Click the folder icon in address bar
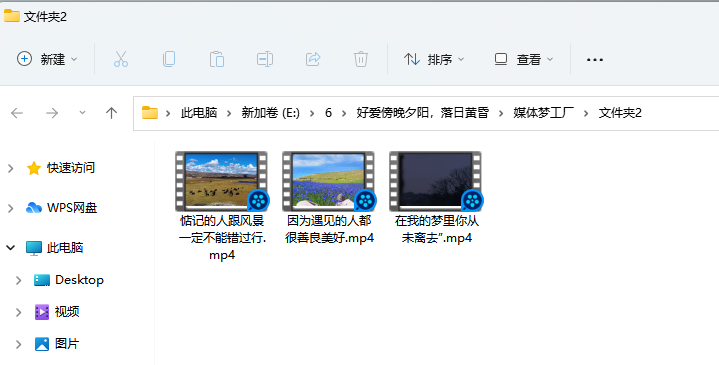 pyautogui.click(x=150, y=113)
